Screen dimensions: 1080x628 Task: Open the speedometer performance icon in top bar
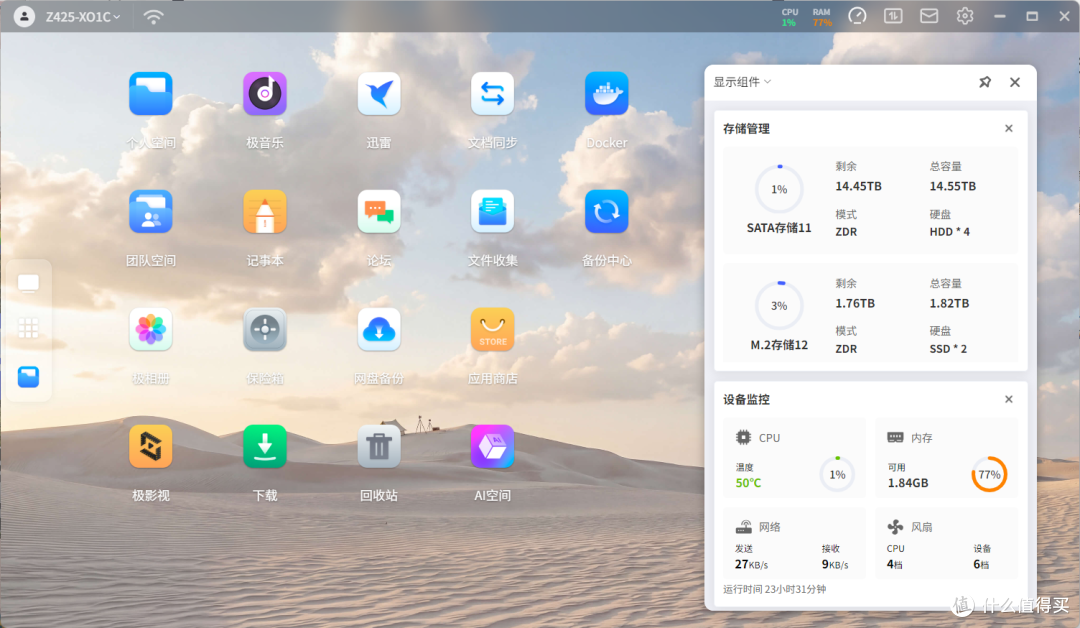857,16
